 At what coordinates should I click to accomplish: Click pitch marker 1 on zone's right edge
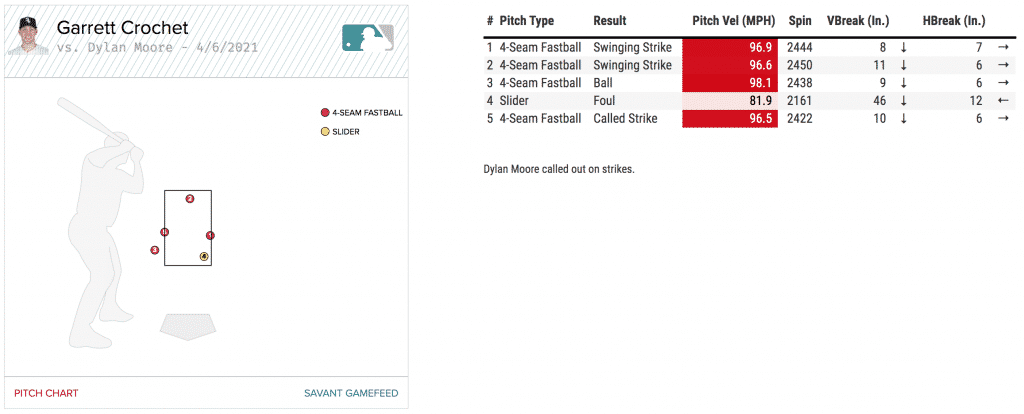pyautogui.click(x=210, y=235)
